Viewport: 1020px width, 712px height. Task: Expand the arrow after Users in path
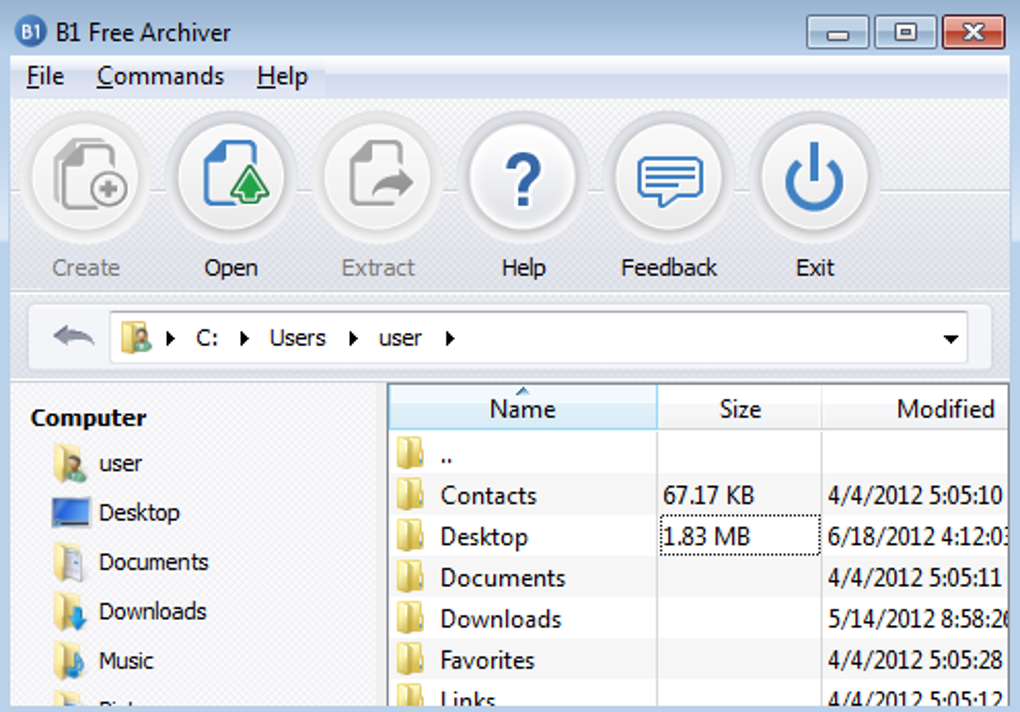[x=353, y=338]
